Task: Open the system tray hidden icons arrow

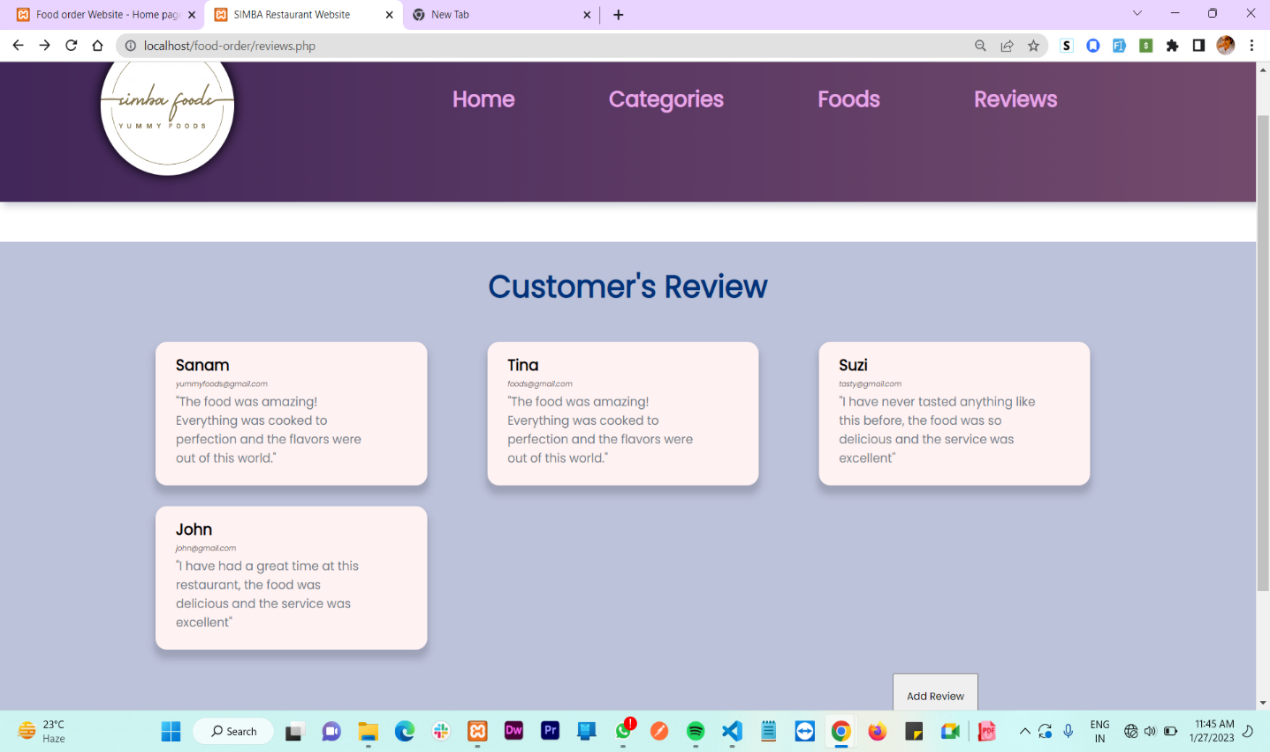Action: tap(1024, 731)
